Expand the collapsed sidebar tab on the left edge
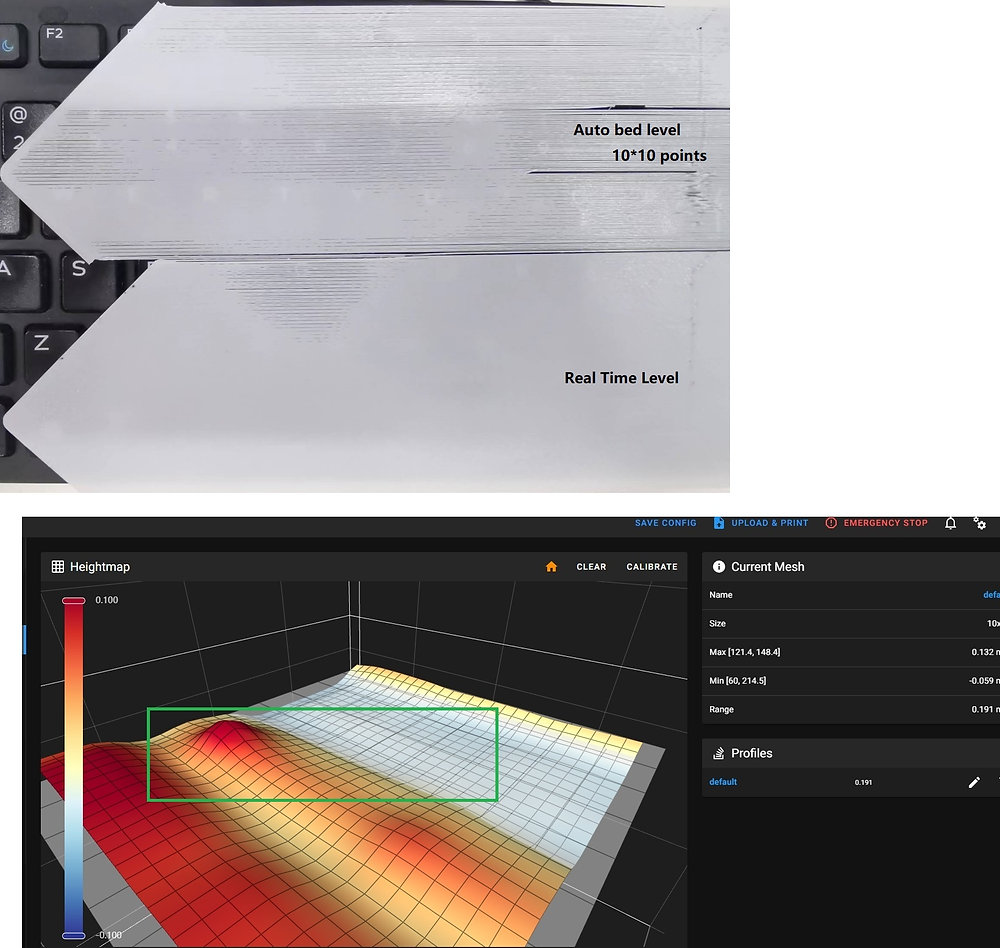 (x=25, y=640)
